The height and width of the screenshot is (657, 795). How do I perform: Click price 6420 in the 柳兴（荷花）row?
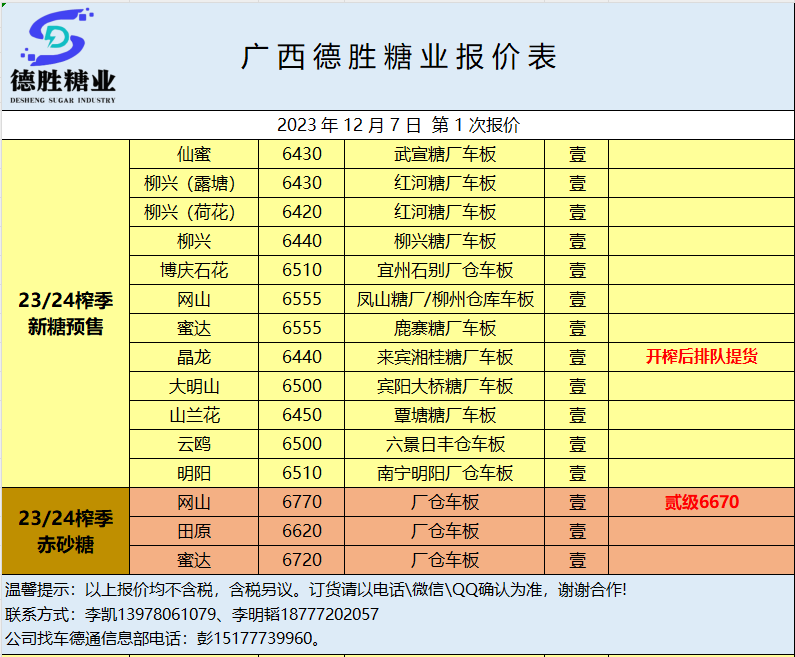(x=302, y=212)
